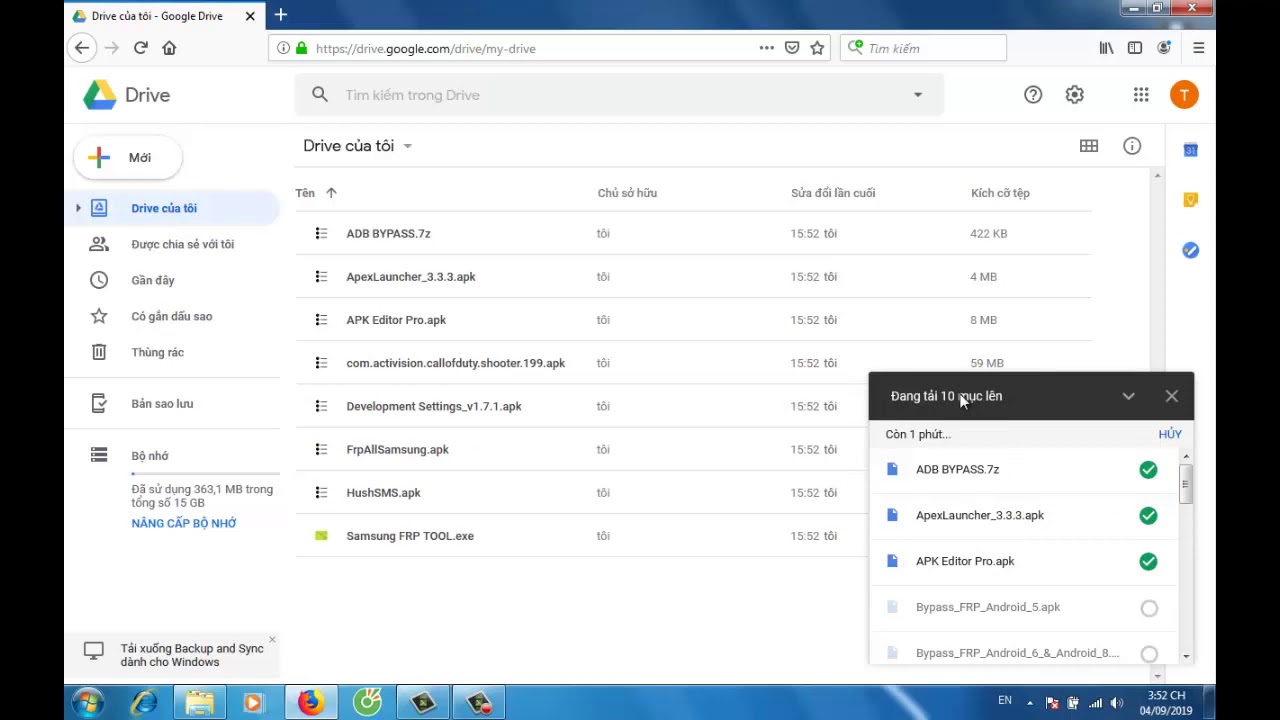The height and width of the screenshot is (720, 1280).
Task: Click Tải xuống Backup and Sync link
Action: coord(192,655)
